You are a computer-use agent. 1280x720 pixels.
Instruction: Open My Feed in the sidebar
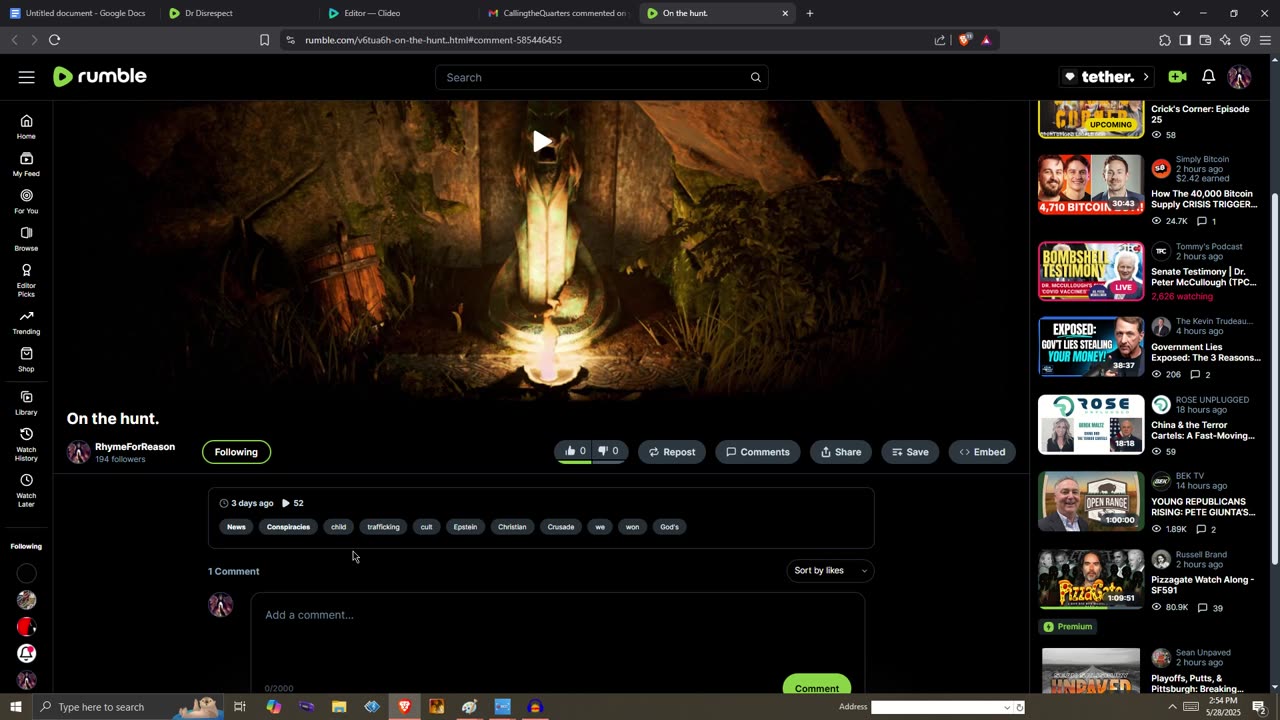26,164
